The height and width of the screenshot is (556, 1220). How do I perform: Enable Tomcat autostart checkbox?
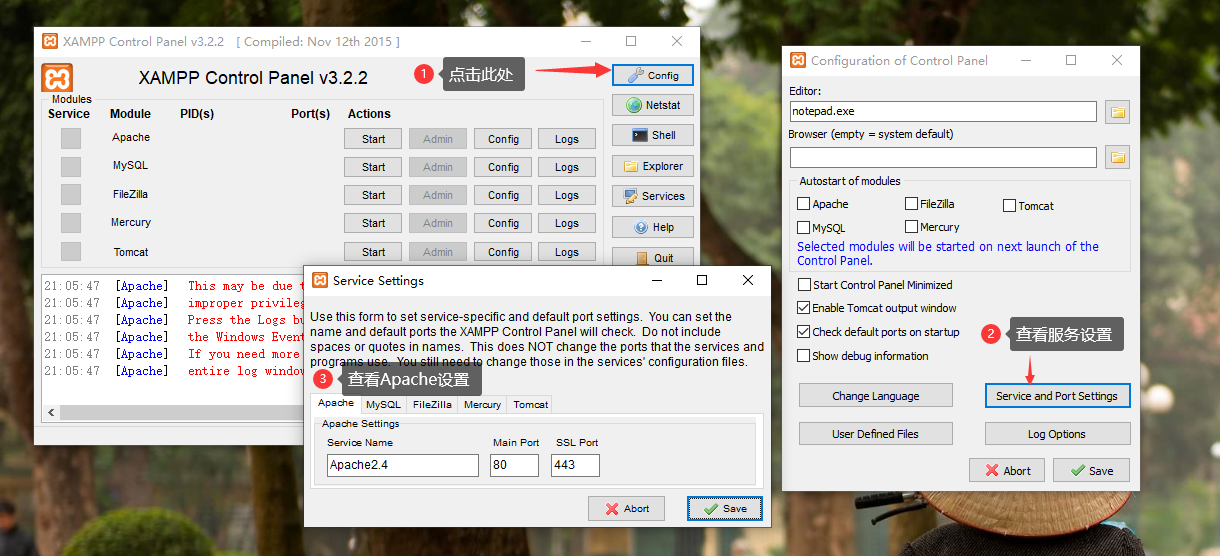click(x=1009, y=205)
